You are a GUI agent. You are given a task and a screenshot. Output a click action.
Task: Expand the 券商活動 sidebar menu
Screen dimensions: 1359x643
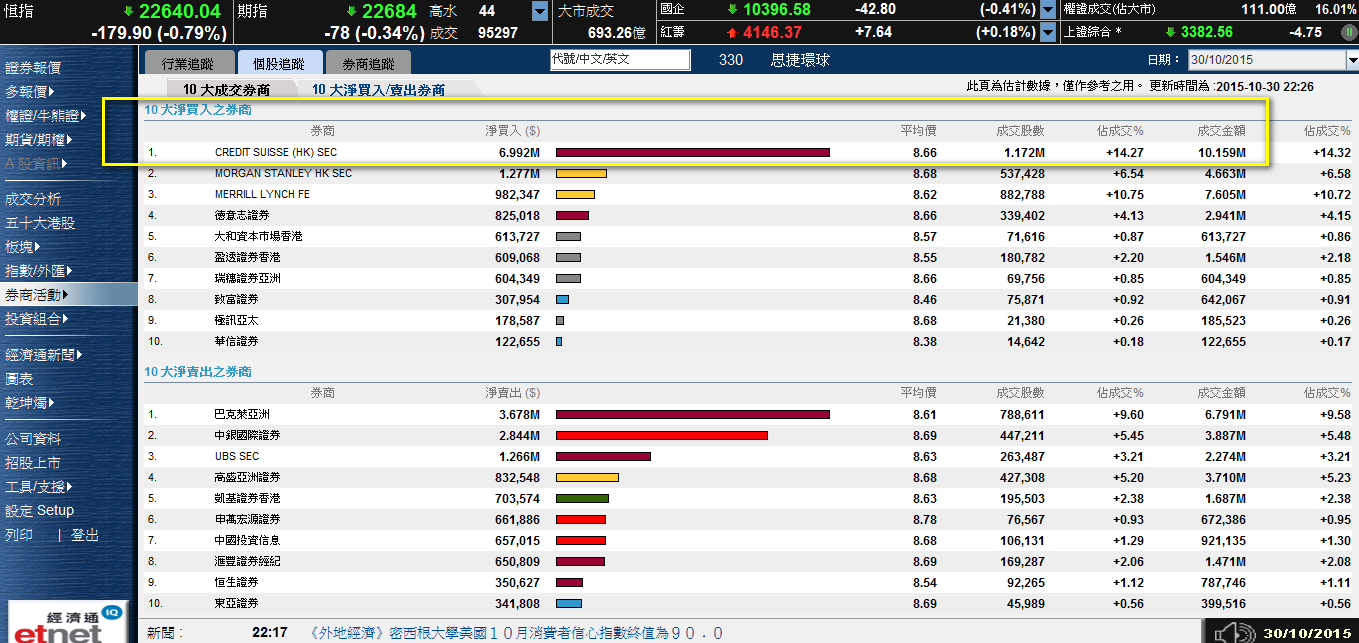tap(38, 295)
